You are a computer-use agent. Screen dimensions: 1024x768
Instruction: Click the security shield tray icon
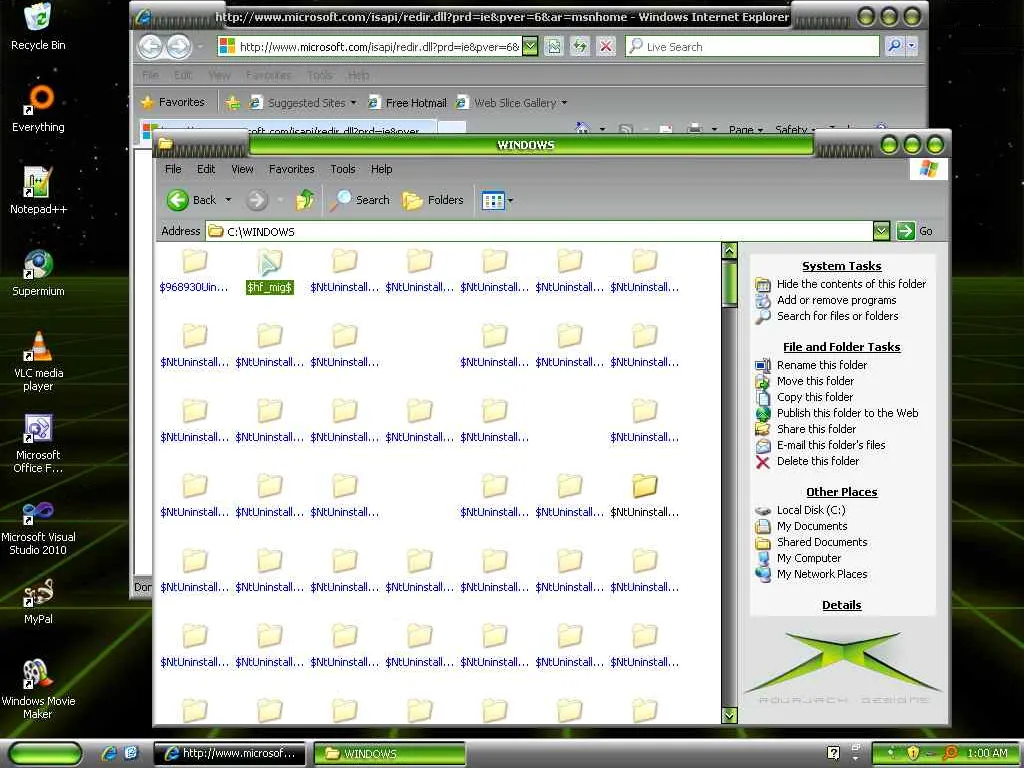coord(913,753)
